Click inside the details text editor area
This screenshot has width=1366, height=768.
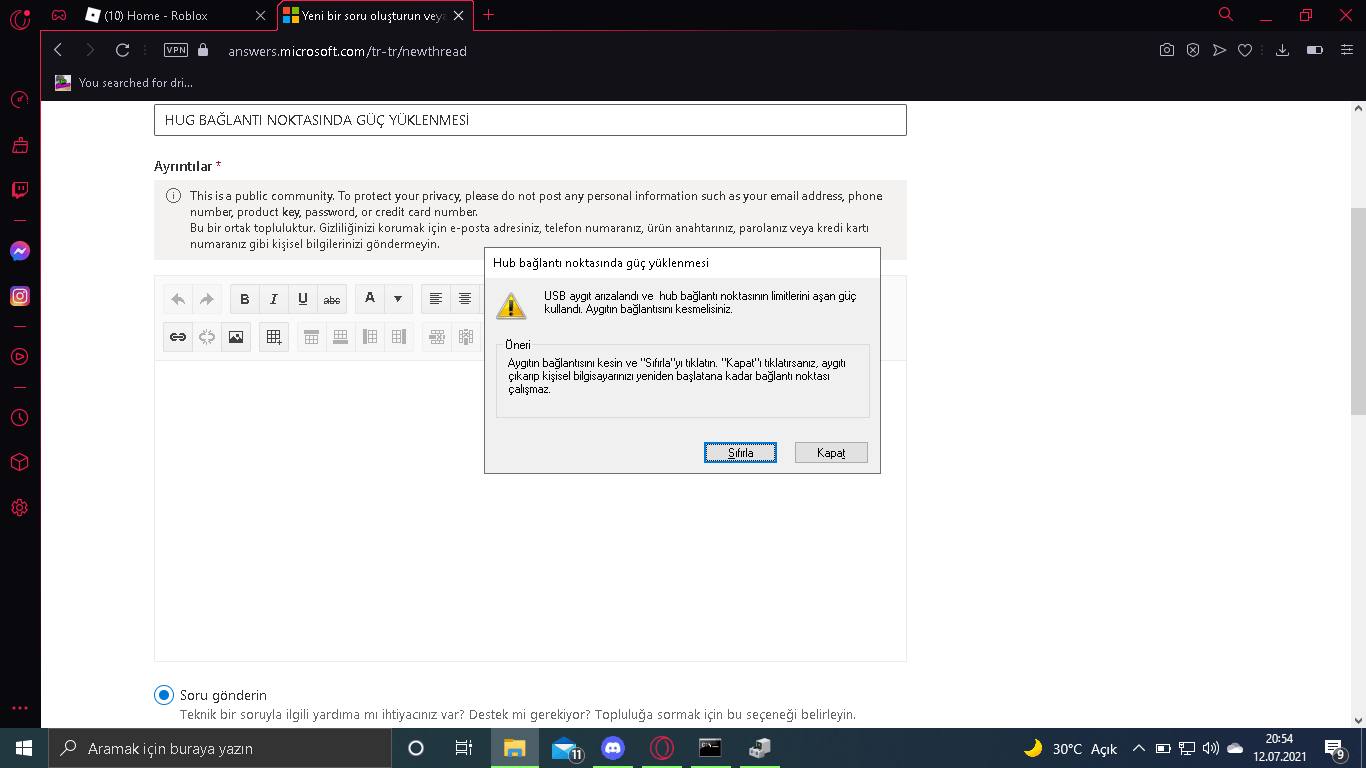[x=530, y=510]
